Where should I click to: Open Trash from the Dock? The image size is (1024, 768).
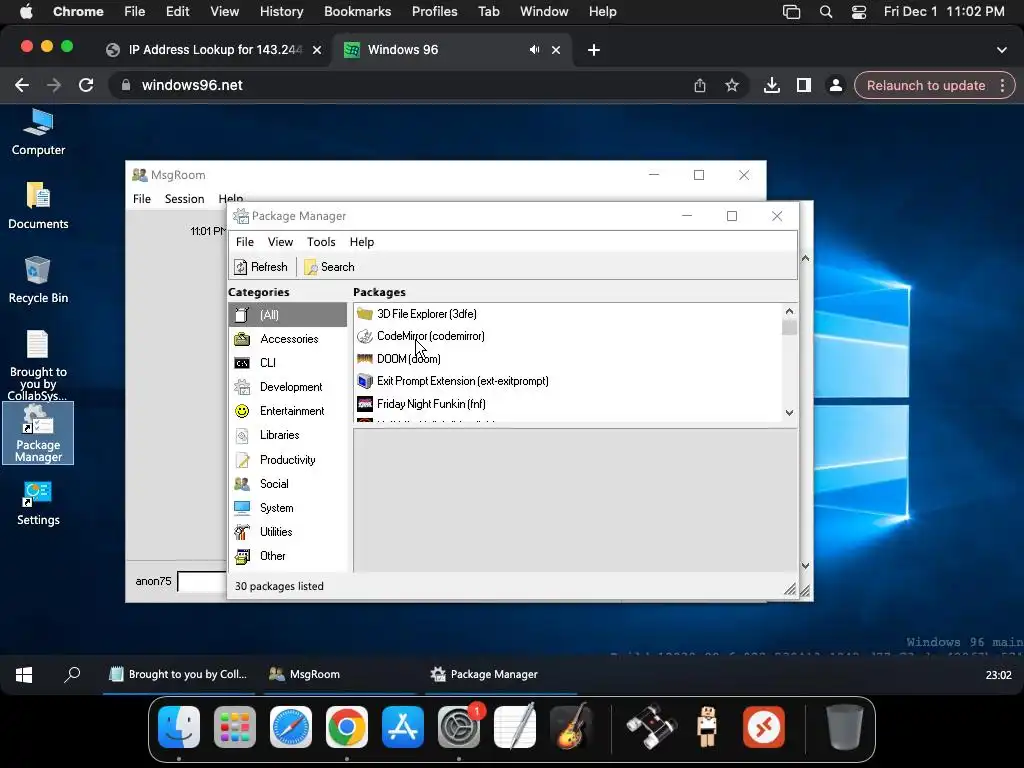[x=844, y=726]
